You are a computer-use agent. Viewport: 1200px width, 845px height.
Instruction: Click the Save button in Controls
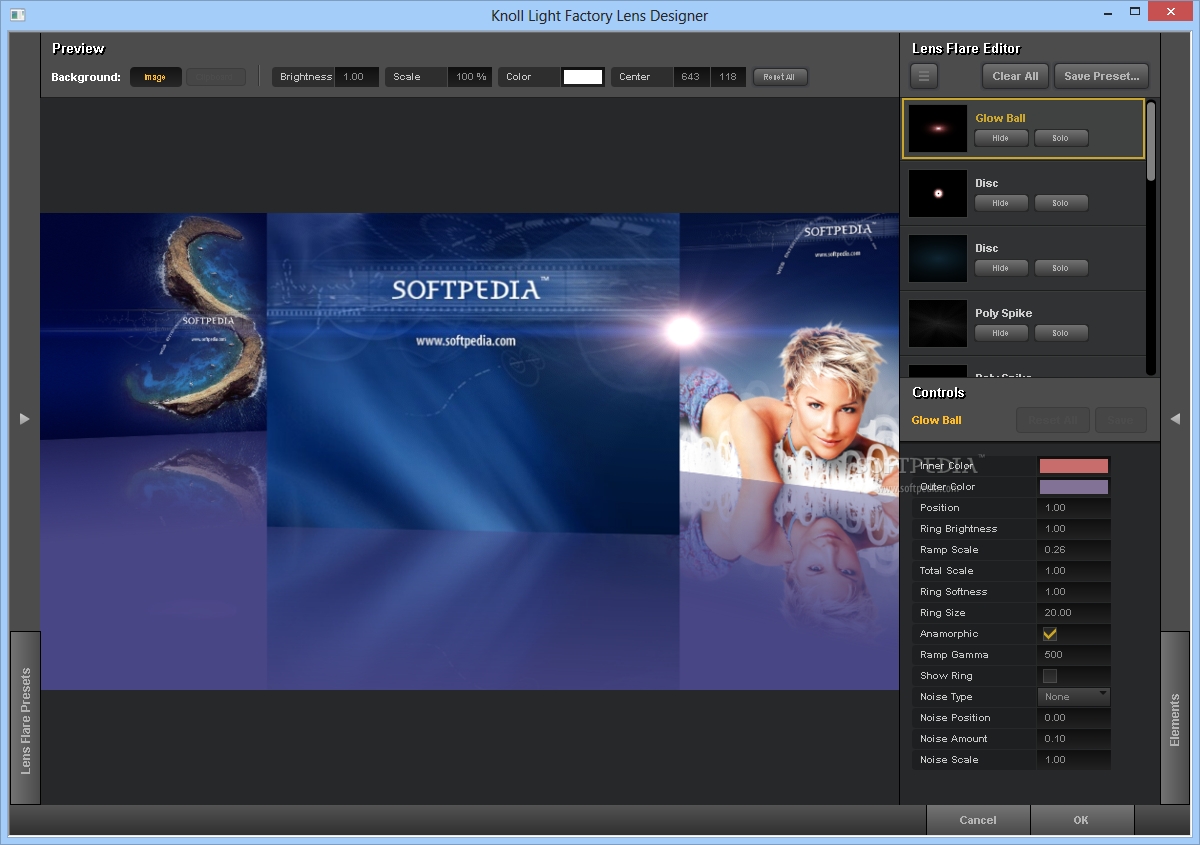point(1121,420)
